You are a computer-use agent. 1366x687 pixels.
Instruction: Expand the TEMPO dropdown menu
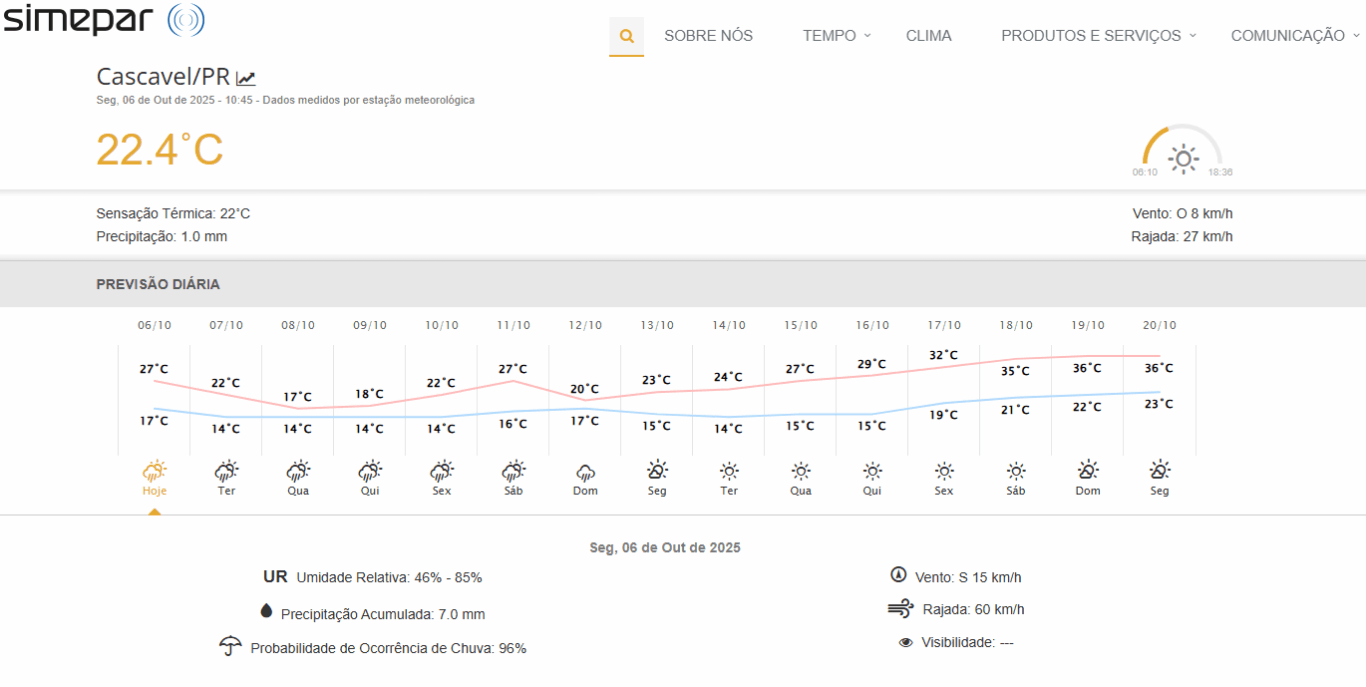(836, 36)
